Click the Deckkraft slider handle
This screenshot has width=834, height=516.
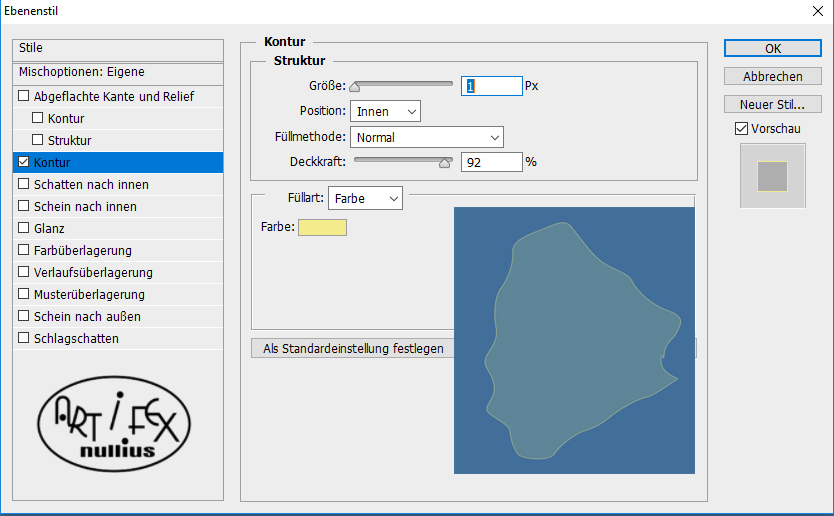(x=445, y=163)
